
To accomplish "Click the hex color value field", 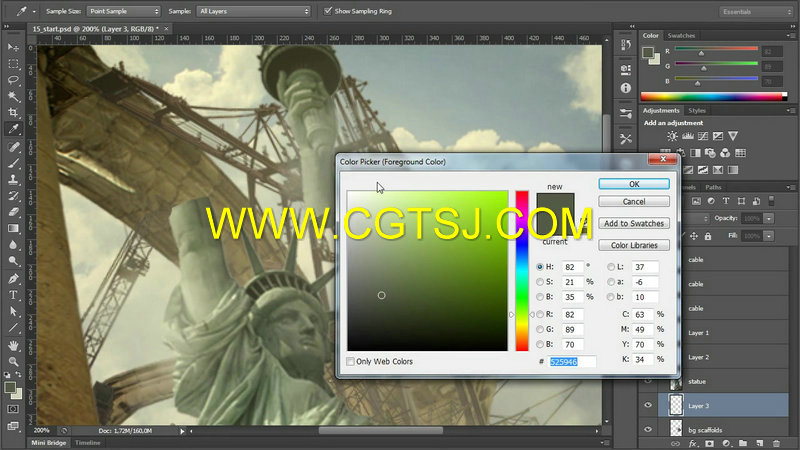I will coord(572,362).
